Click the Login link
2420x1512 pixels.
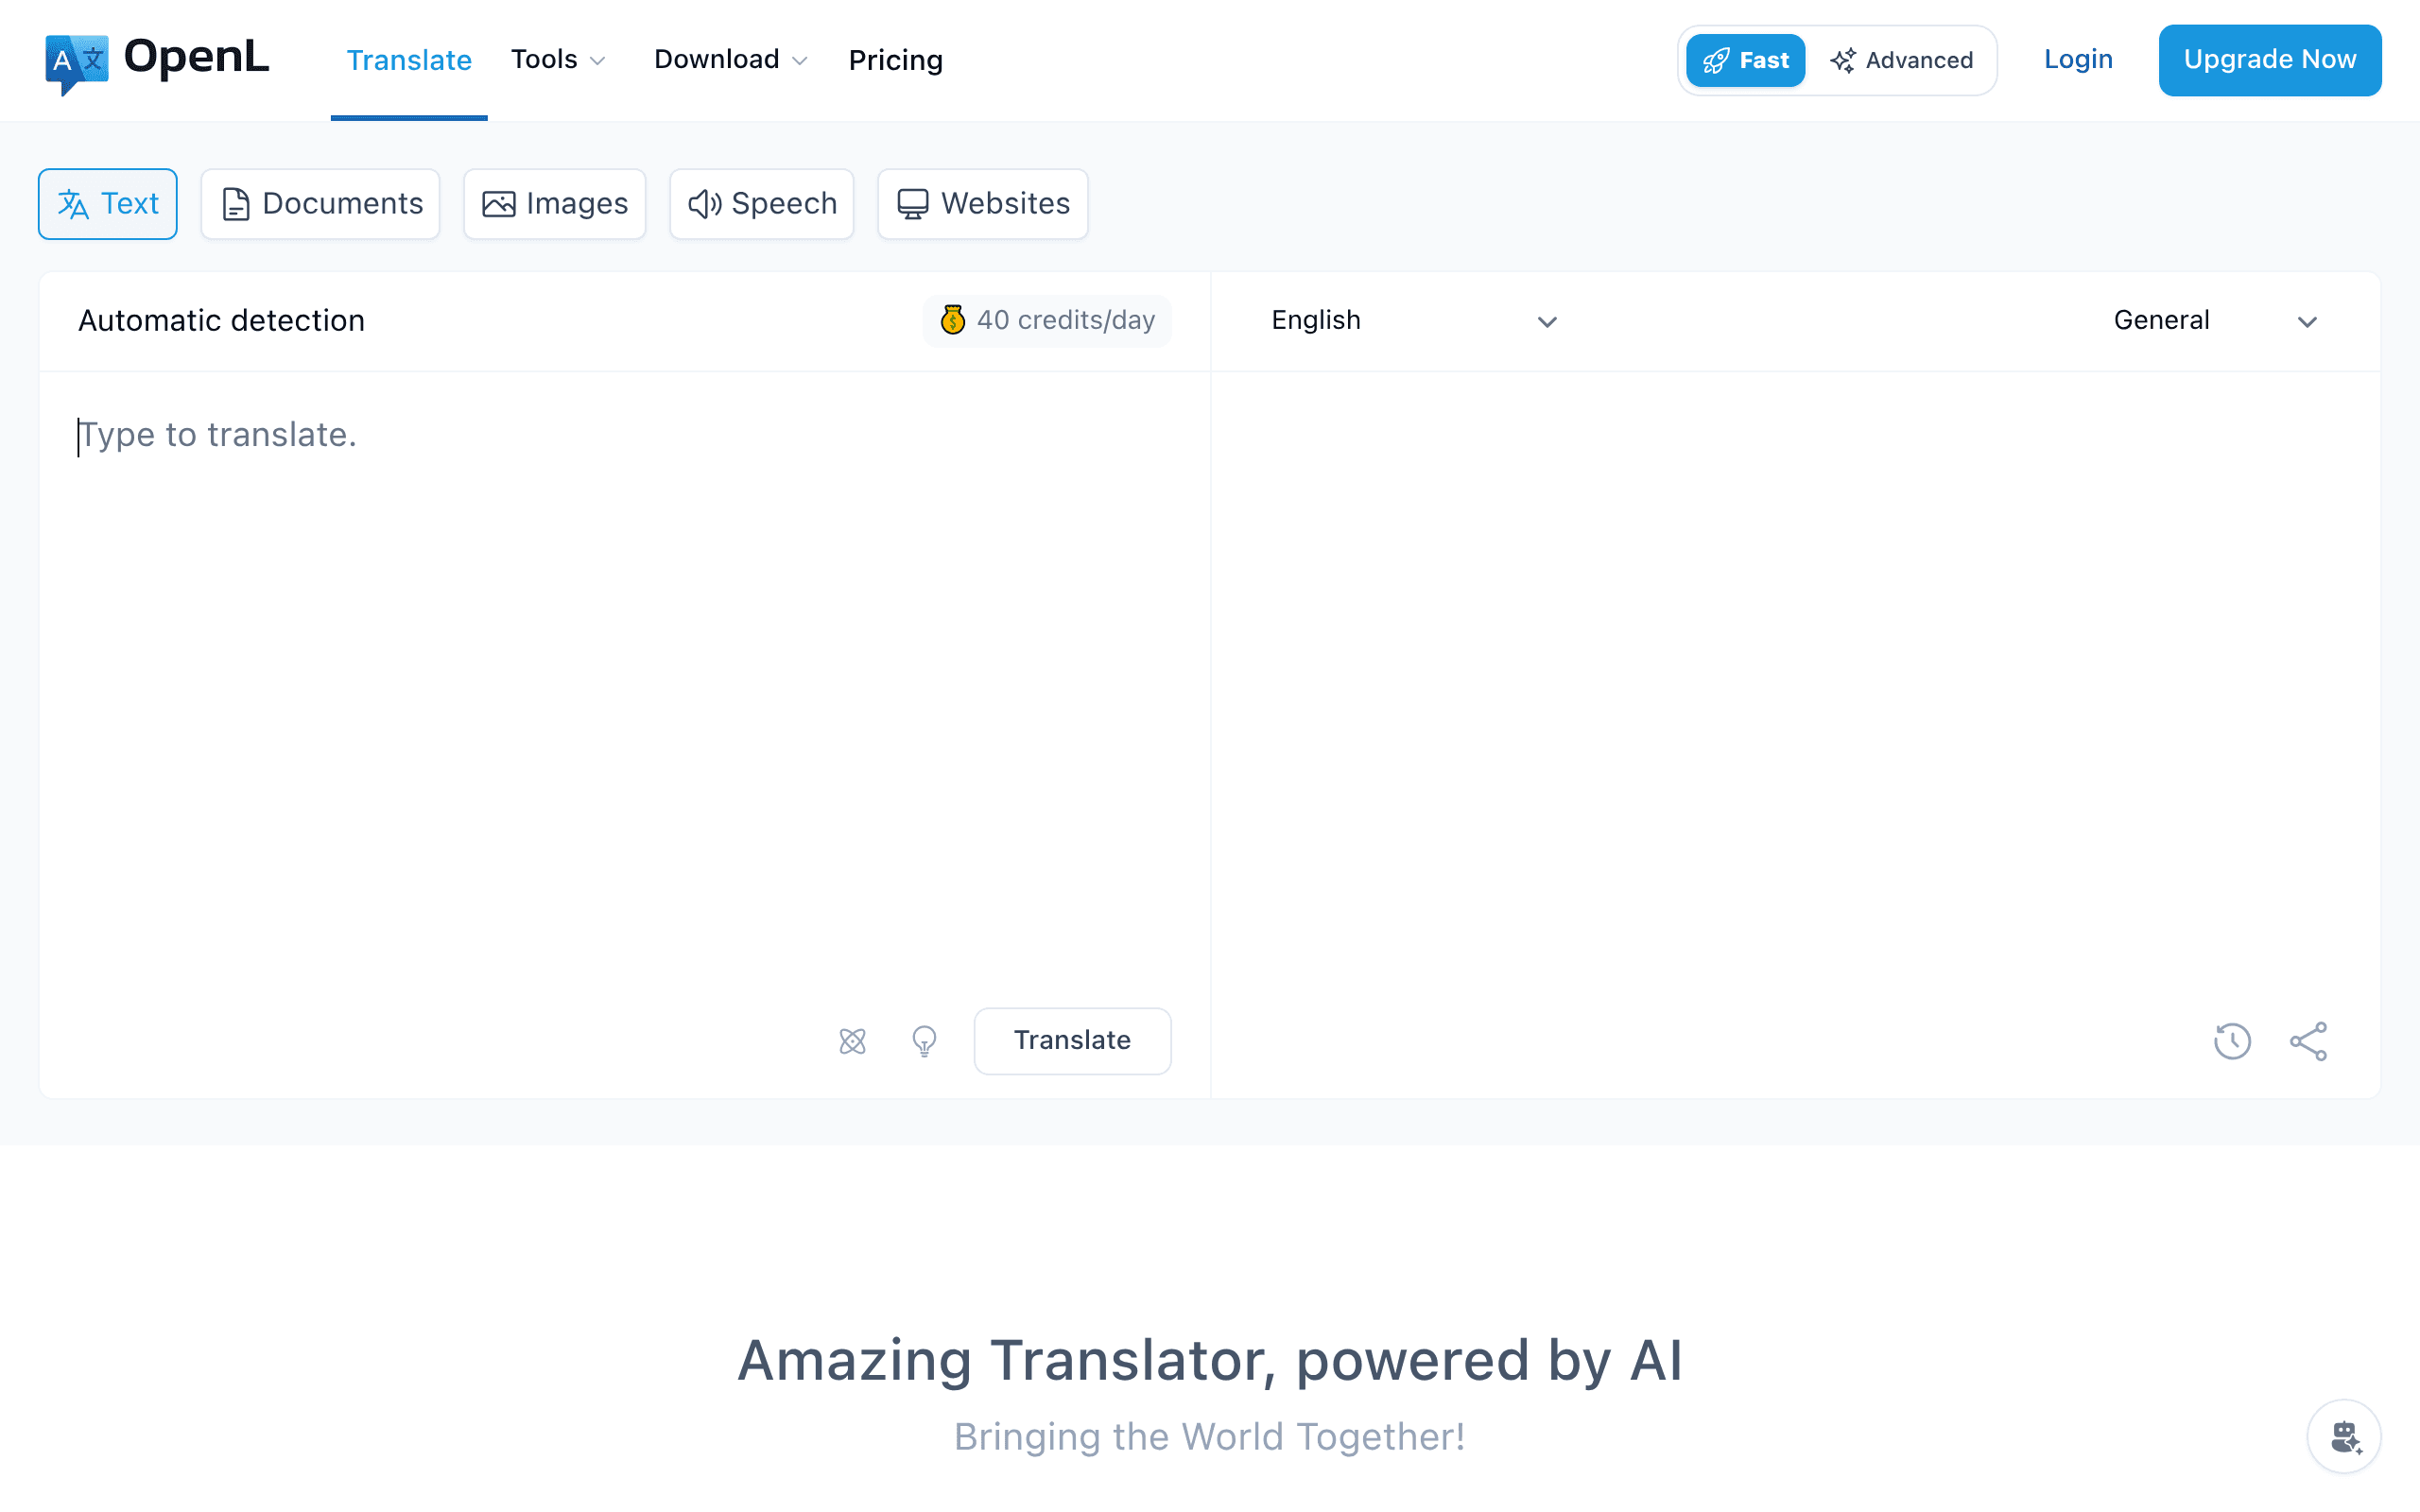pyautogui.click(x=2077, y=60)
